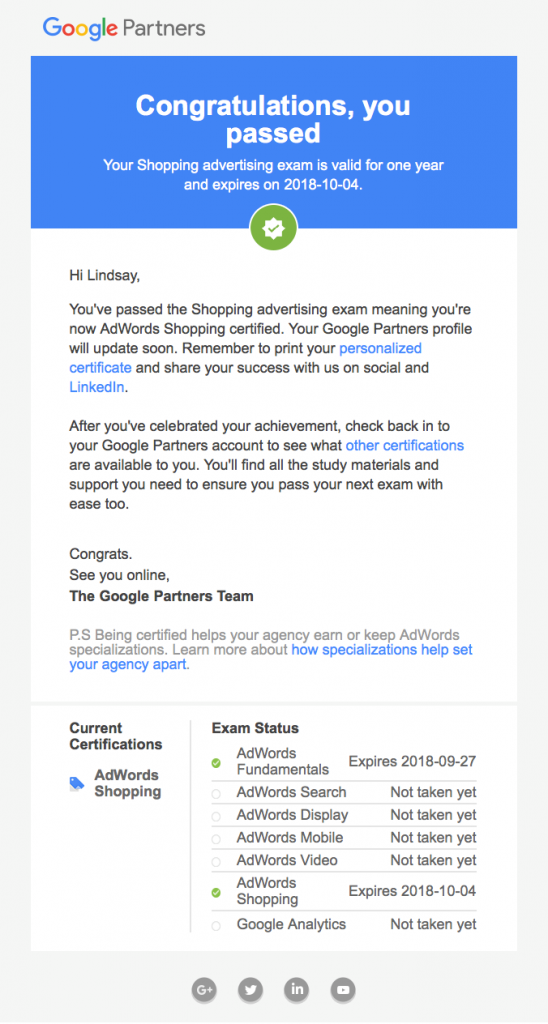Click the AdWords Mobile exam row
Image resolution: width=548 pixels, height=1024 pixels.
click(x=344, y=838)
